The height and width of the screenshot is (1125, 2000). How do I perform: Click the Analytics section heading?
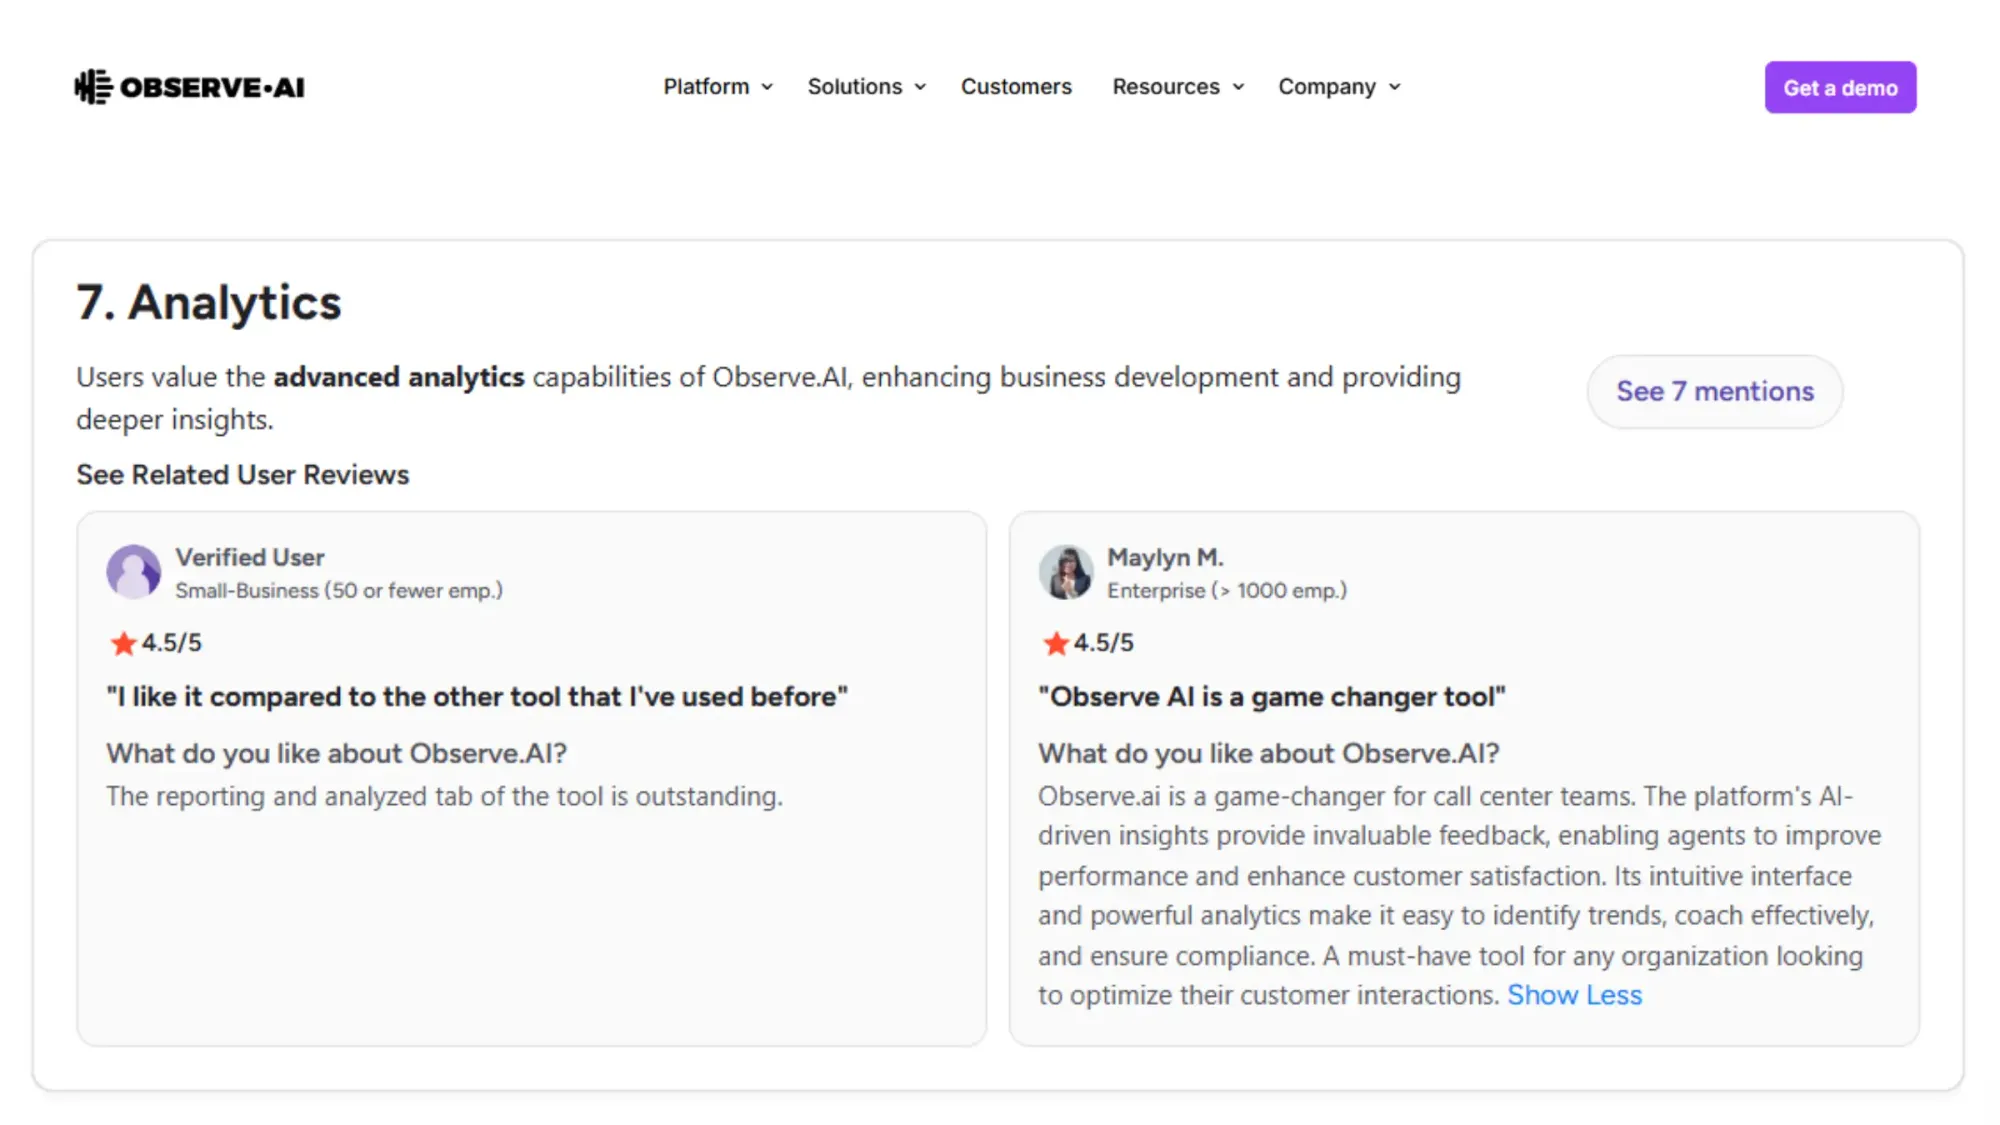coord(208,302)
